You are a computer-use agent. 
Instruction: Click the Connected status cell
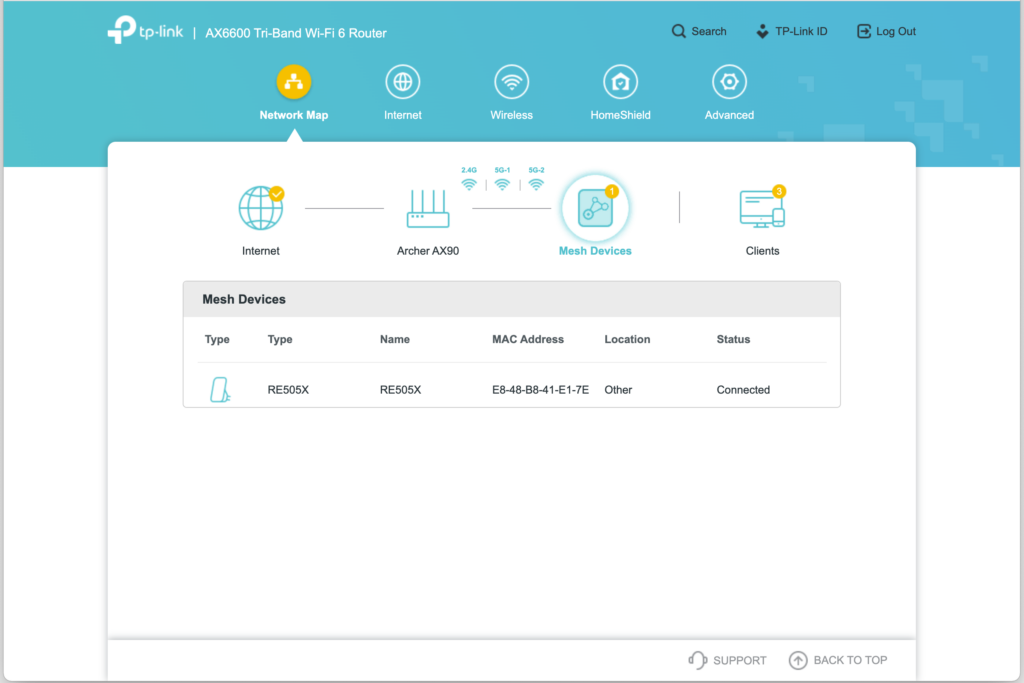(x=743, y=390)
